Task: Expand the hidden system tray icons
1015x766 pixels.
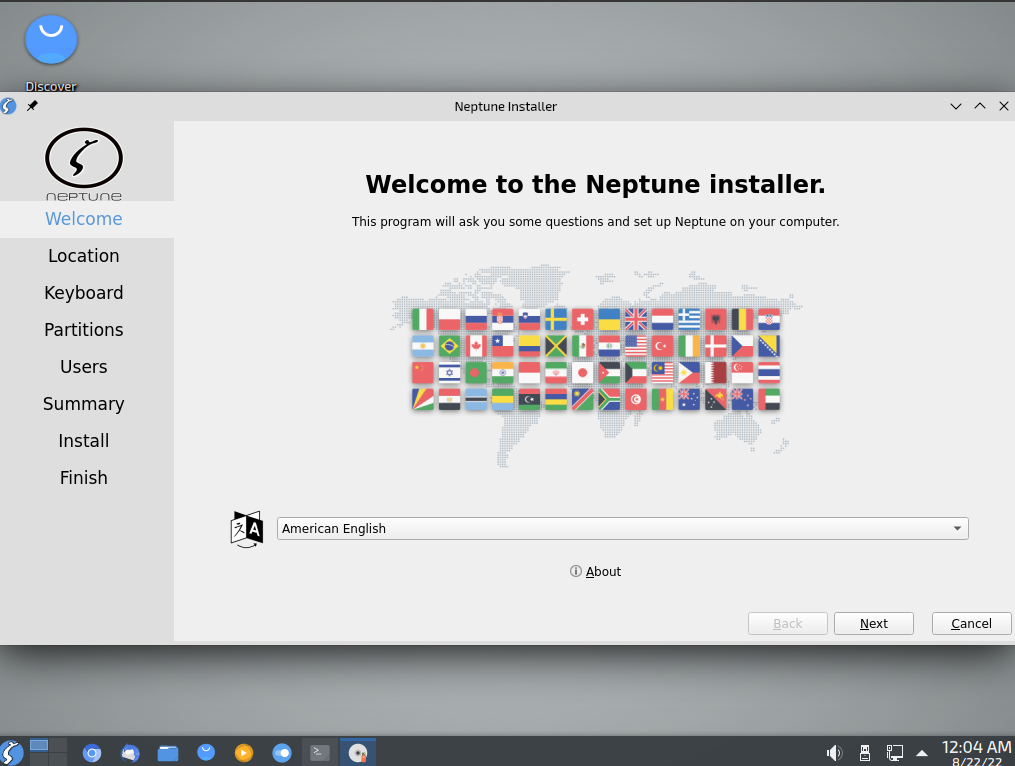Action: (921, 752)
